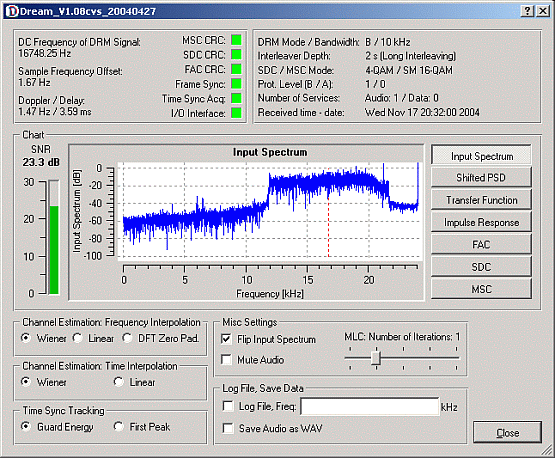Open the MSC constellation chart
The width and height of the screenshot is (555, 458).
coord(481,289)
